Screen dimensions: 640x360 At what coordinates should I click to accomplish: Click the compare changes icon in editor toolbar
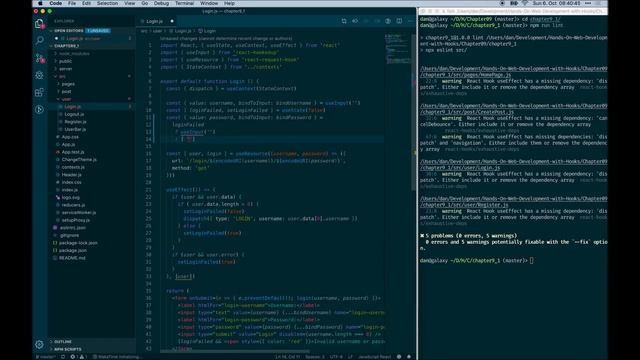pyautogui.click(x=344, y=21)
